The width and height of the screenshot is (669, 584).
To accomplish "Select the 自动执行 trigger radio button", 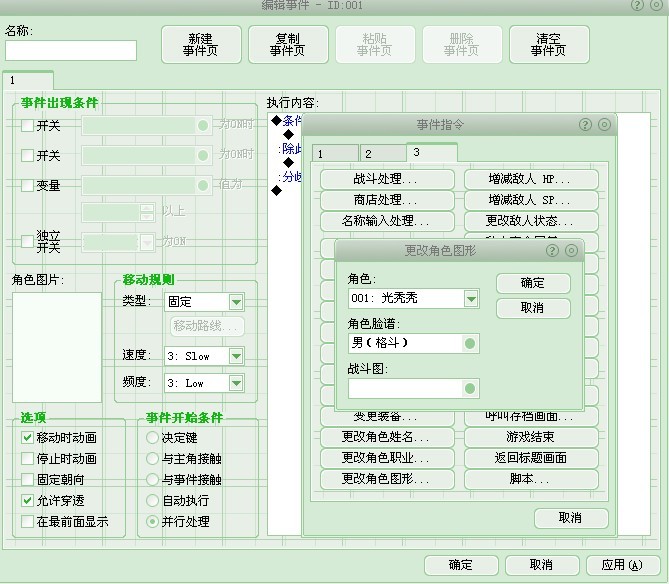I will coord(152,500).
